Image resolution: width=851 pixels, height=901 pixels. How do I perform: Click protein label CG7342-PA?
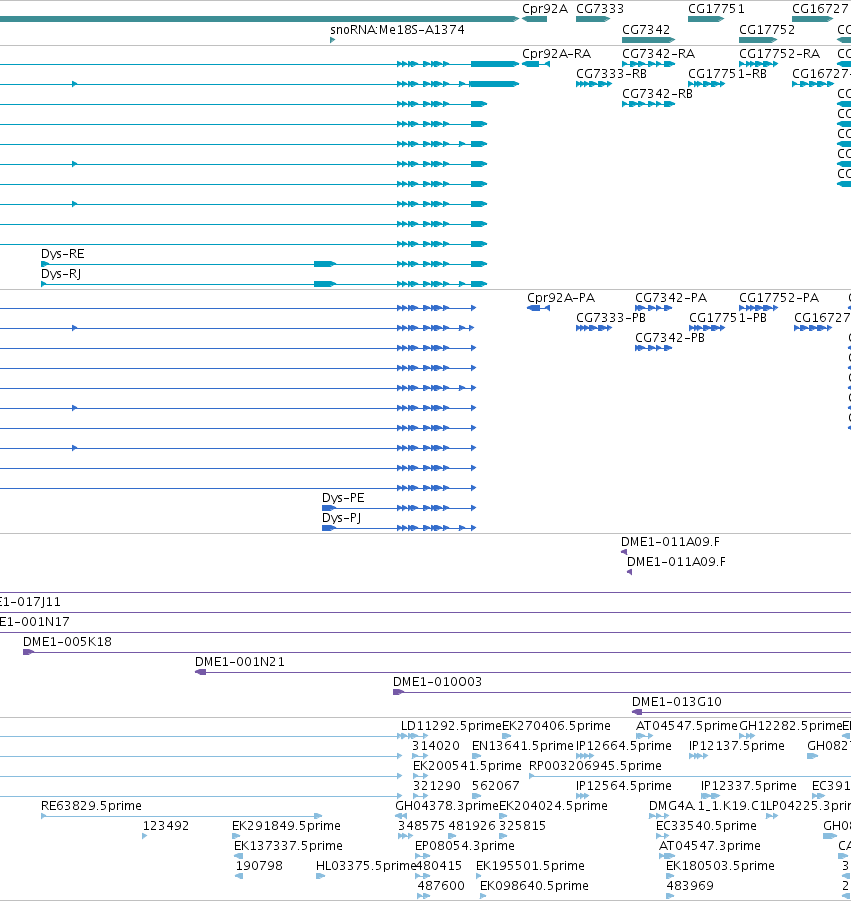click(671, 298)
